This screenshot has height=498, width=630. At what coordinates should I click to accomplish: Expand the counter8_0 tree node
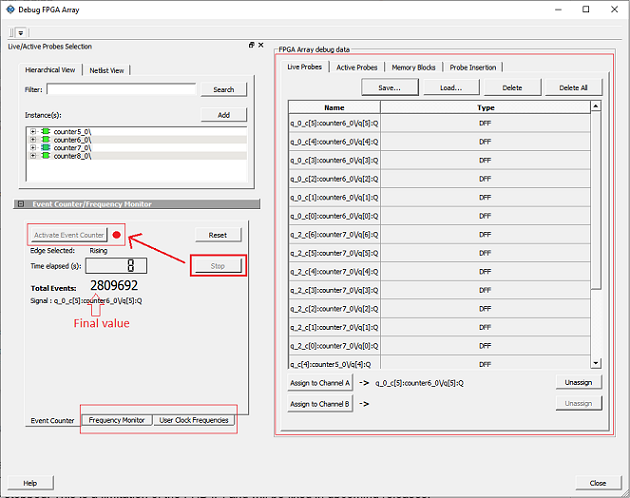click(x=33, y=156)
